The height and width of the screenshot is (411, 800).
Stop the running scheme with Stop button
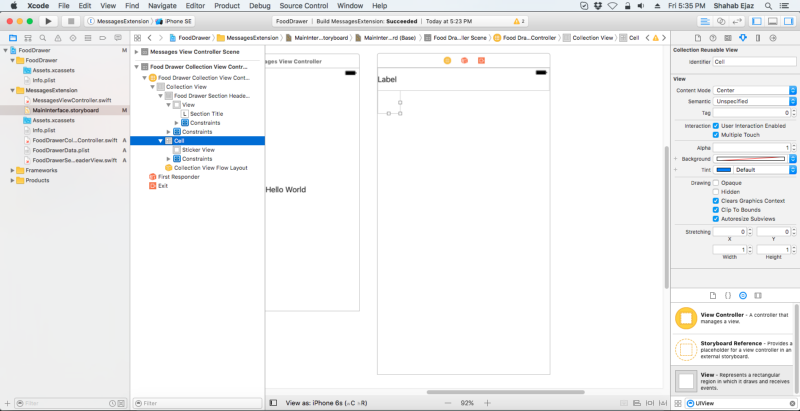click(x=71, y=21)
